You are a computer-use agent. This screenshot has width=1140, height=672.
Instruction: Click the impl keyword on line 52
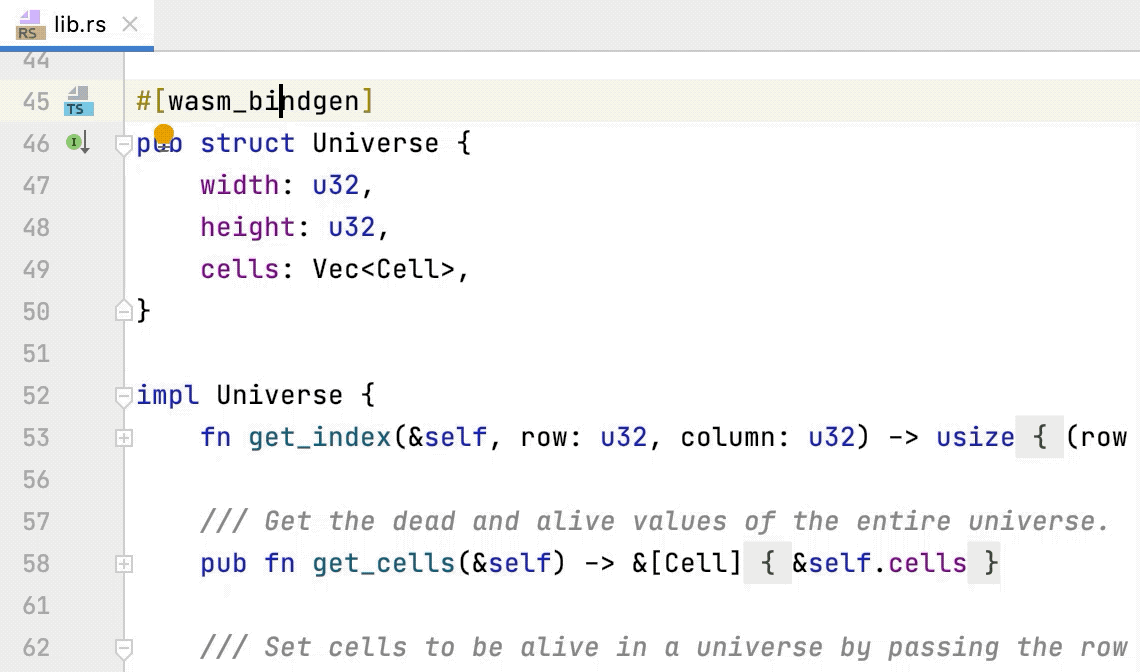[x=167, y=395]
